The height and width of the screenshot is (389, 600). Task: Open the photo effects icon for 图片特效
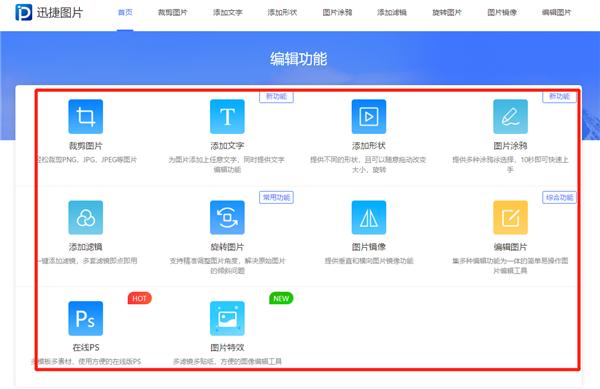(x=227, y=318)
